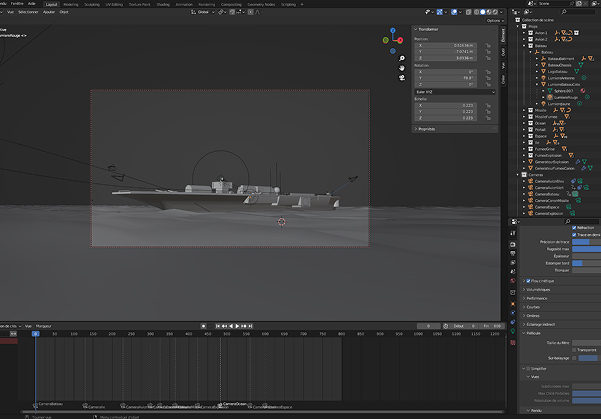601x419 pixels.
Task: Open the Object Constraints properties tab icon
Action: pos(513,322)
